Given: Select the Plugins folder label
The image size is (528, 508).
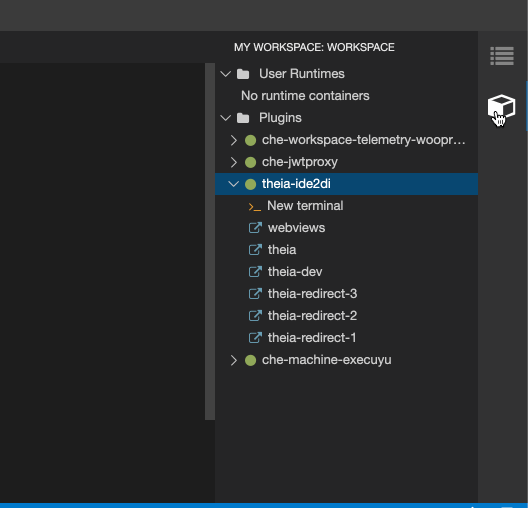Looking at the screenshot, I should pos(280,118).
